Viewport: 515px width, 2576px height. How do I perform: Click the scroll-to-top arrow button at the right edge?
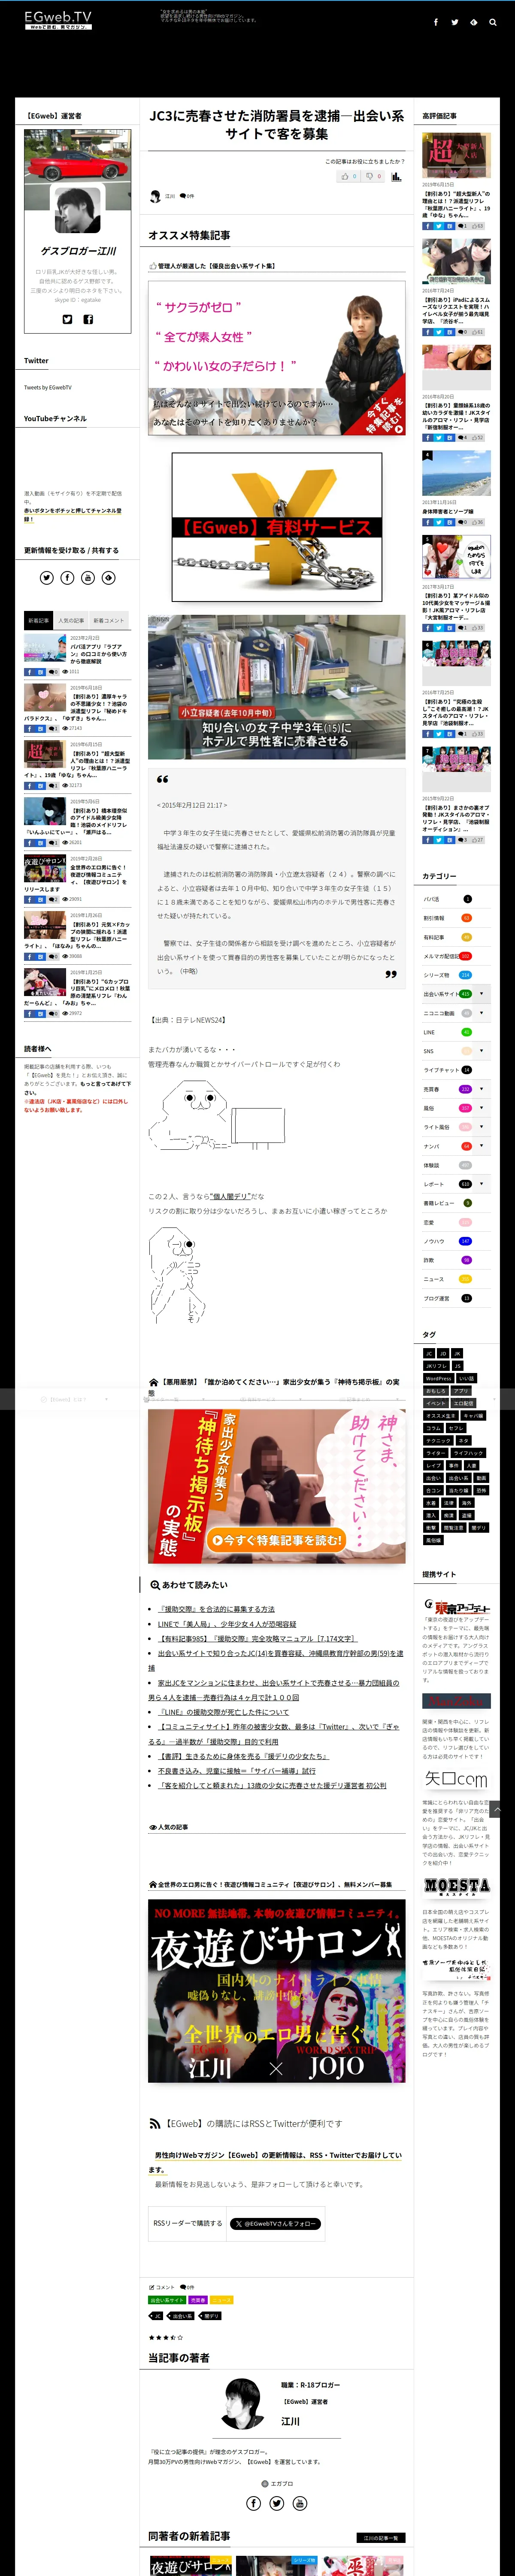point(496,1810)
